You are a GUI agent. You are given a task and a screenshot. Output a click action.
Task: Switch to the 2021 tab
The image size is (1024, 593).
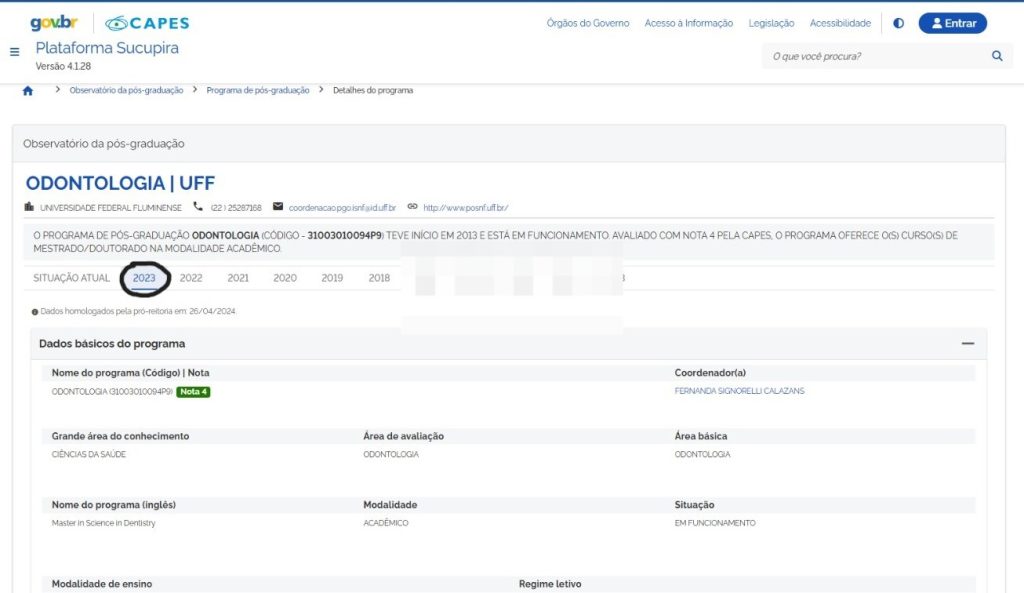pyautogui.click(x=238, y=278)
